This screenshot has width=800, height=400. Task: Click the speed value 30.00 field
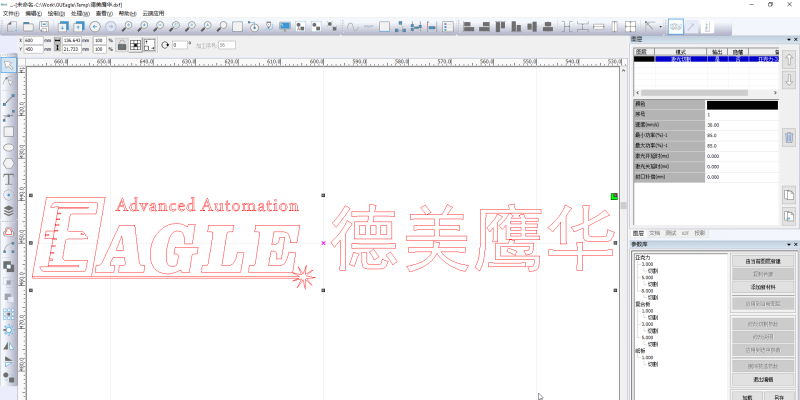tap(742, 124)
